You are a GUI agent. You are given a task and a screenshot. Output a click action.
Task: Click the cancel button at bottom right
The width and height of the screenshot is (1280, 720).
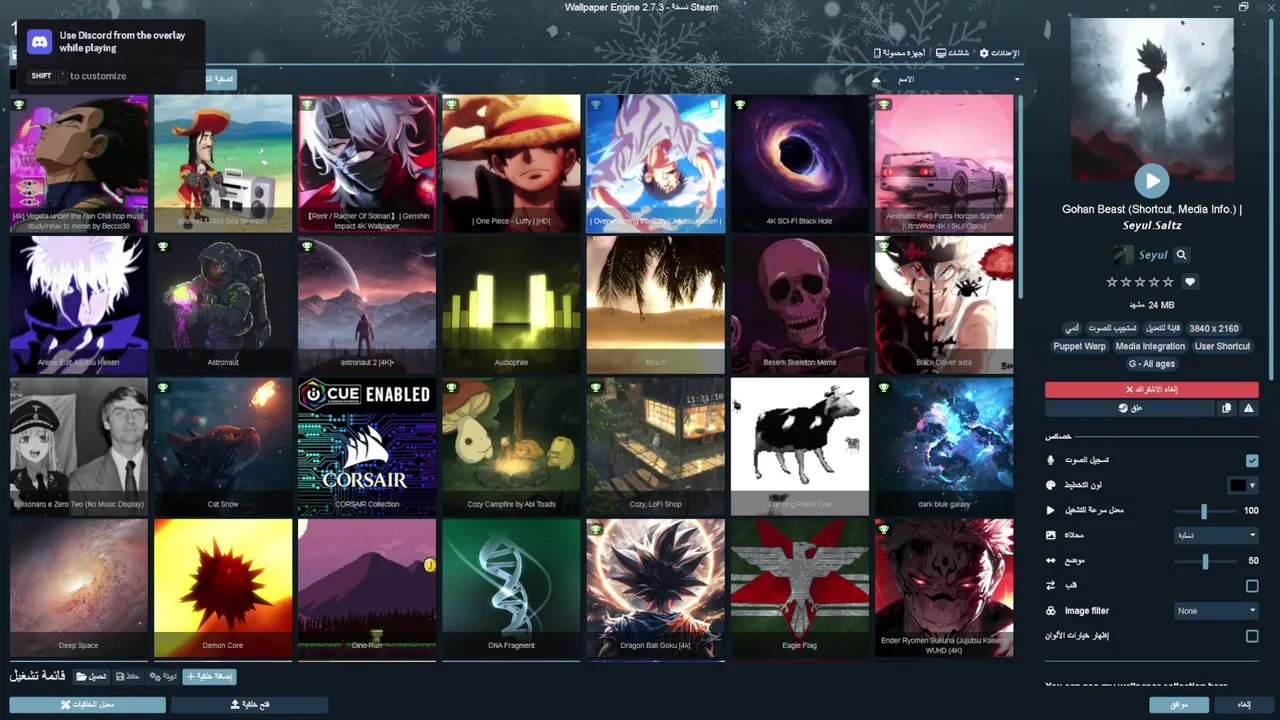[1243, 705]
